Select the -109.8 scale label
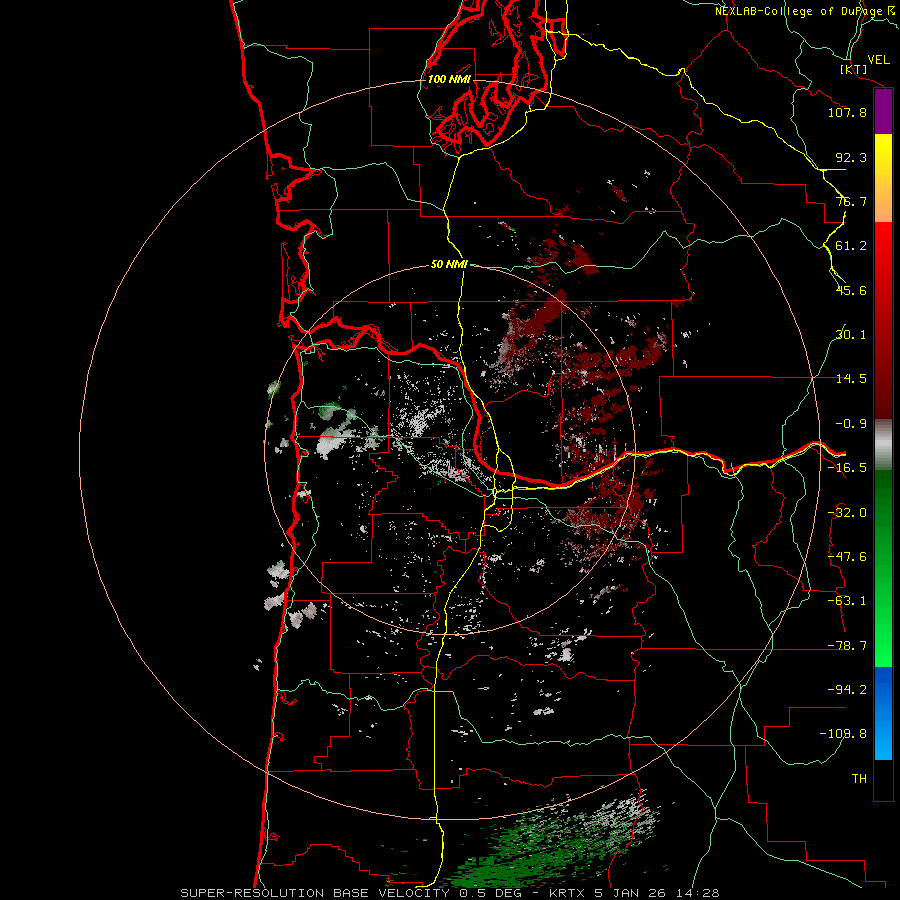The width and height of the screenshot is (900, 900). point(843,734)
